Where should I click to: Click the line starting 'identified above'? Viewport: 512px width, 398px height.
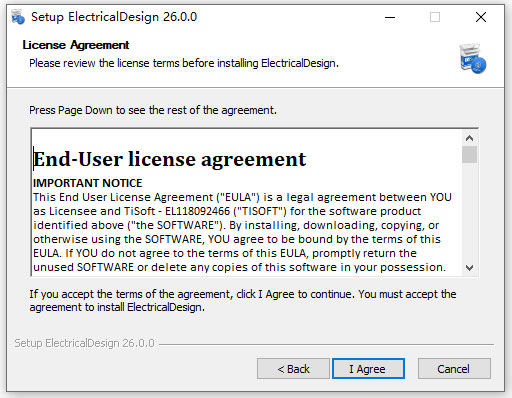pos(236,225)
